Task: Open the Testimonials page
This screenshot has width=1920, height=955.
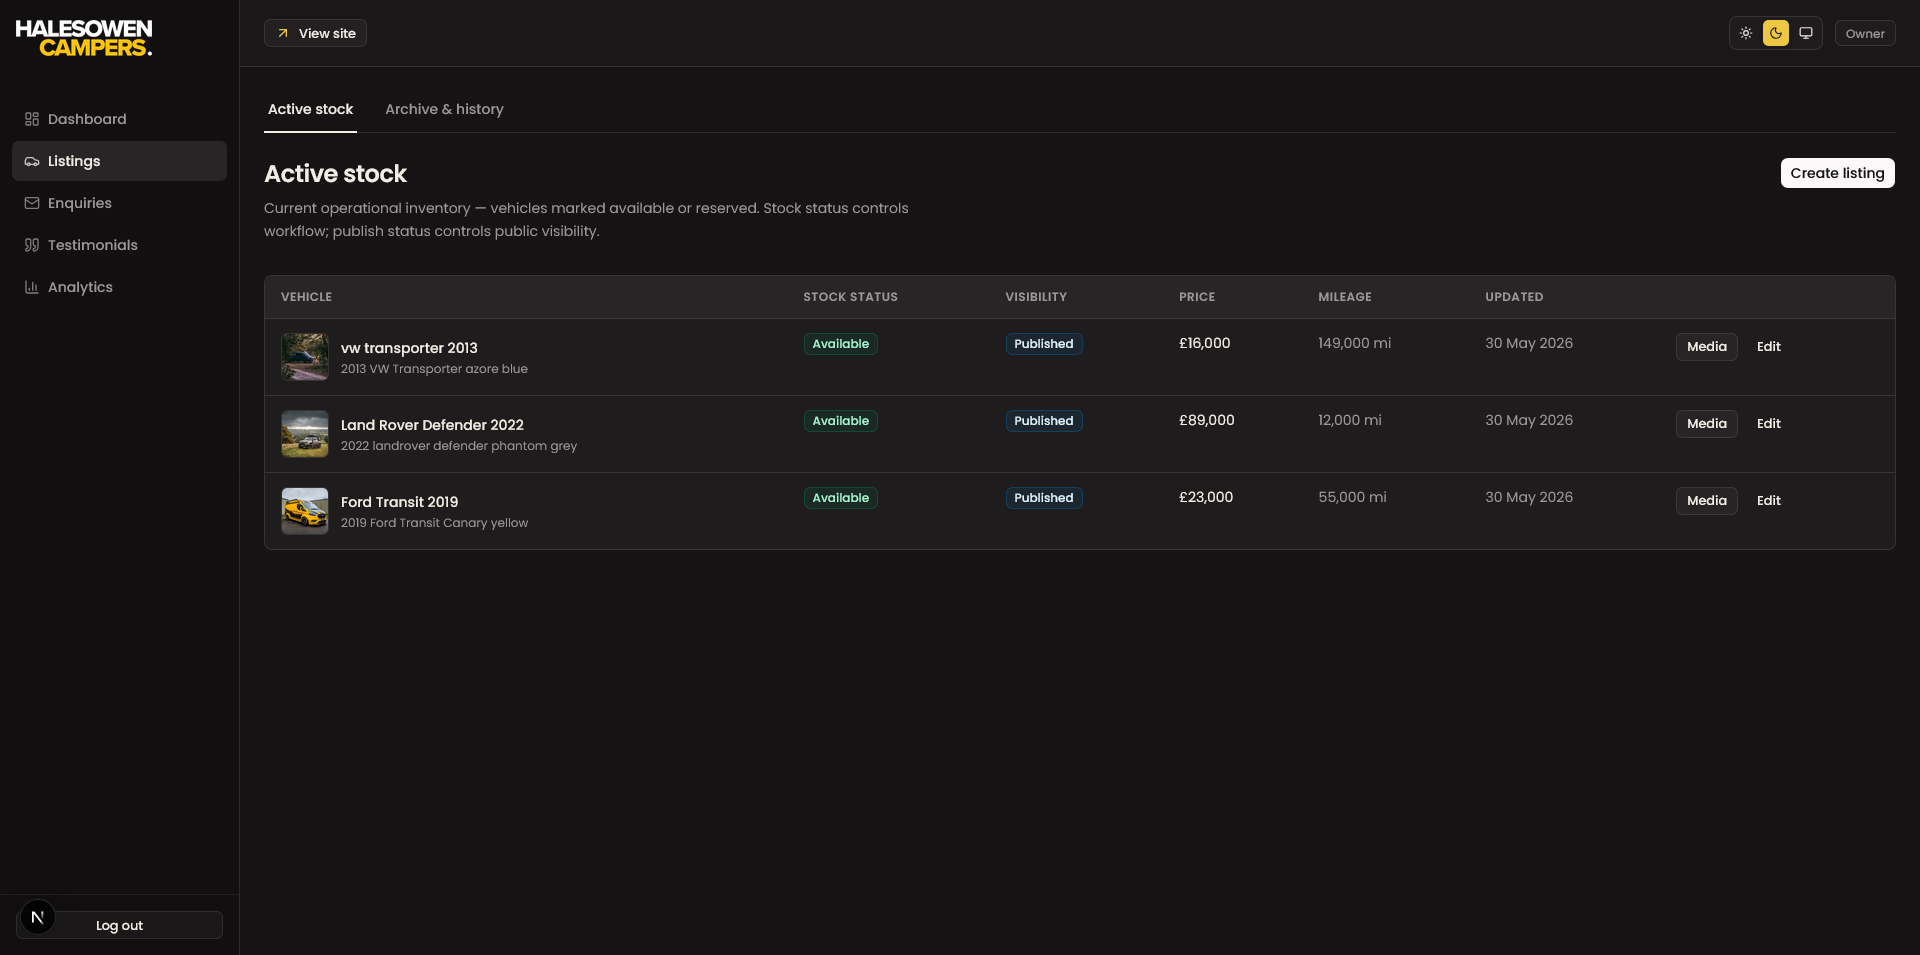Action: [119, 245]
